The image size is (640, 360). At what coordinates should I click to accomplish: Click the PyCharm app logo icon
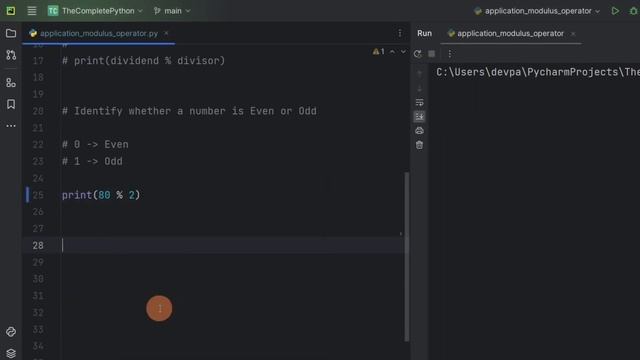[x=11, y=11]
